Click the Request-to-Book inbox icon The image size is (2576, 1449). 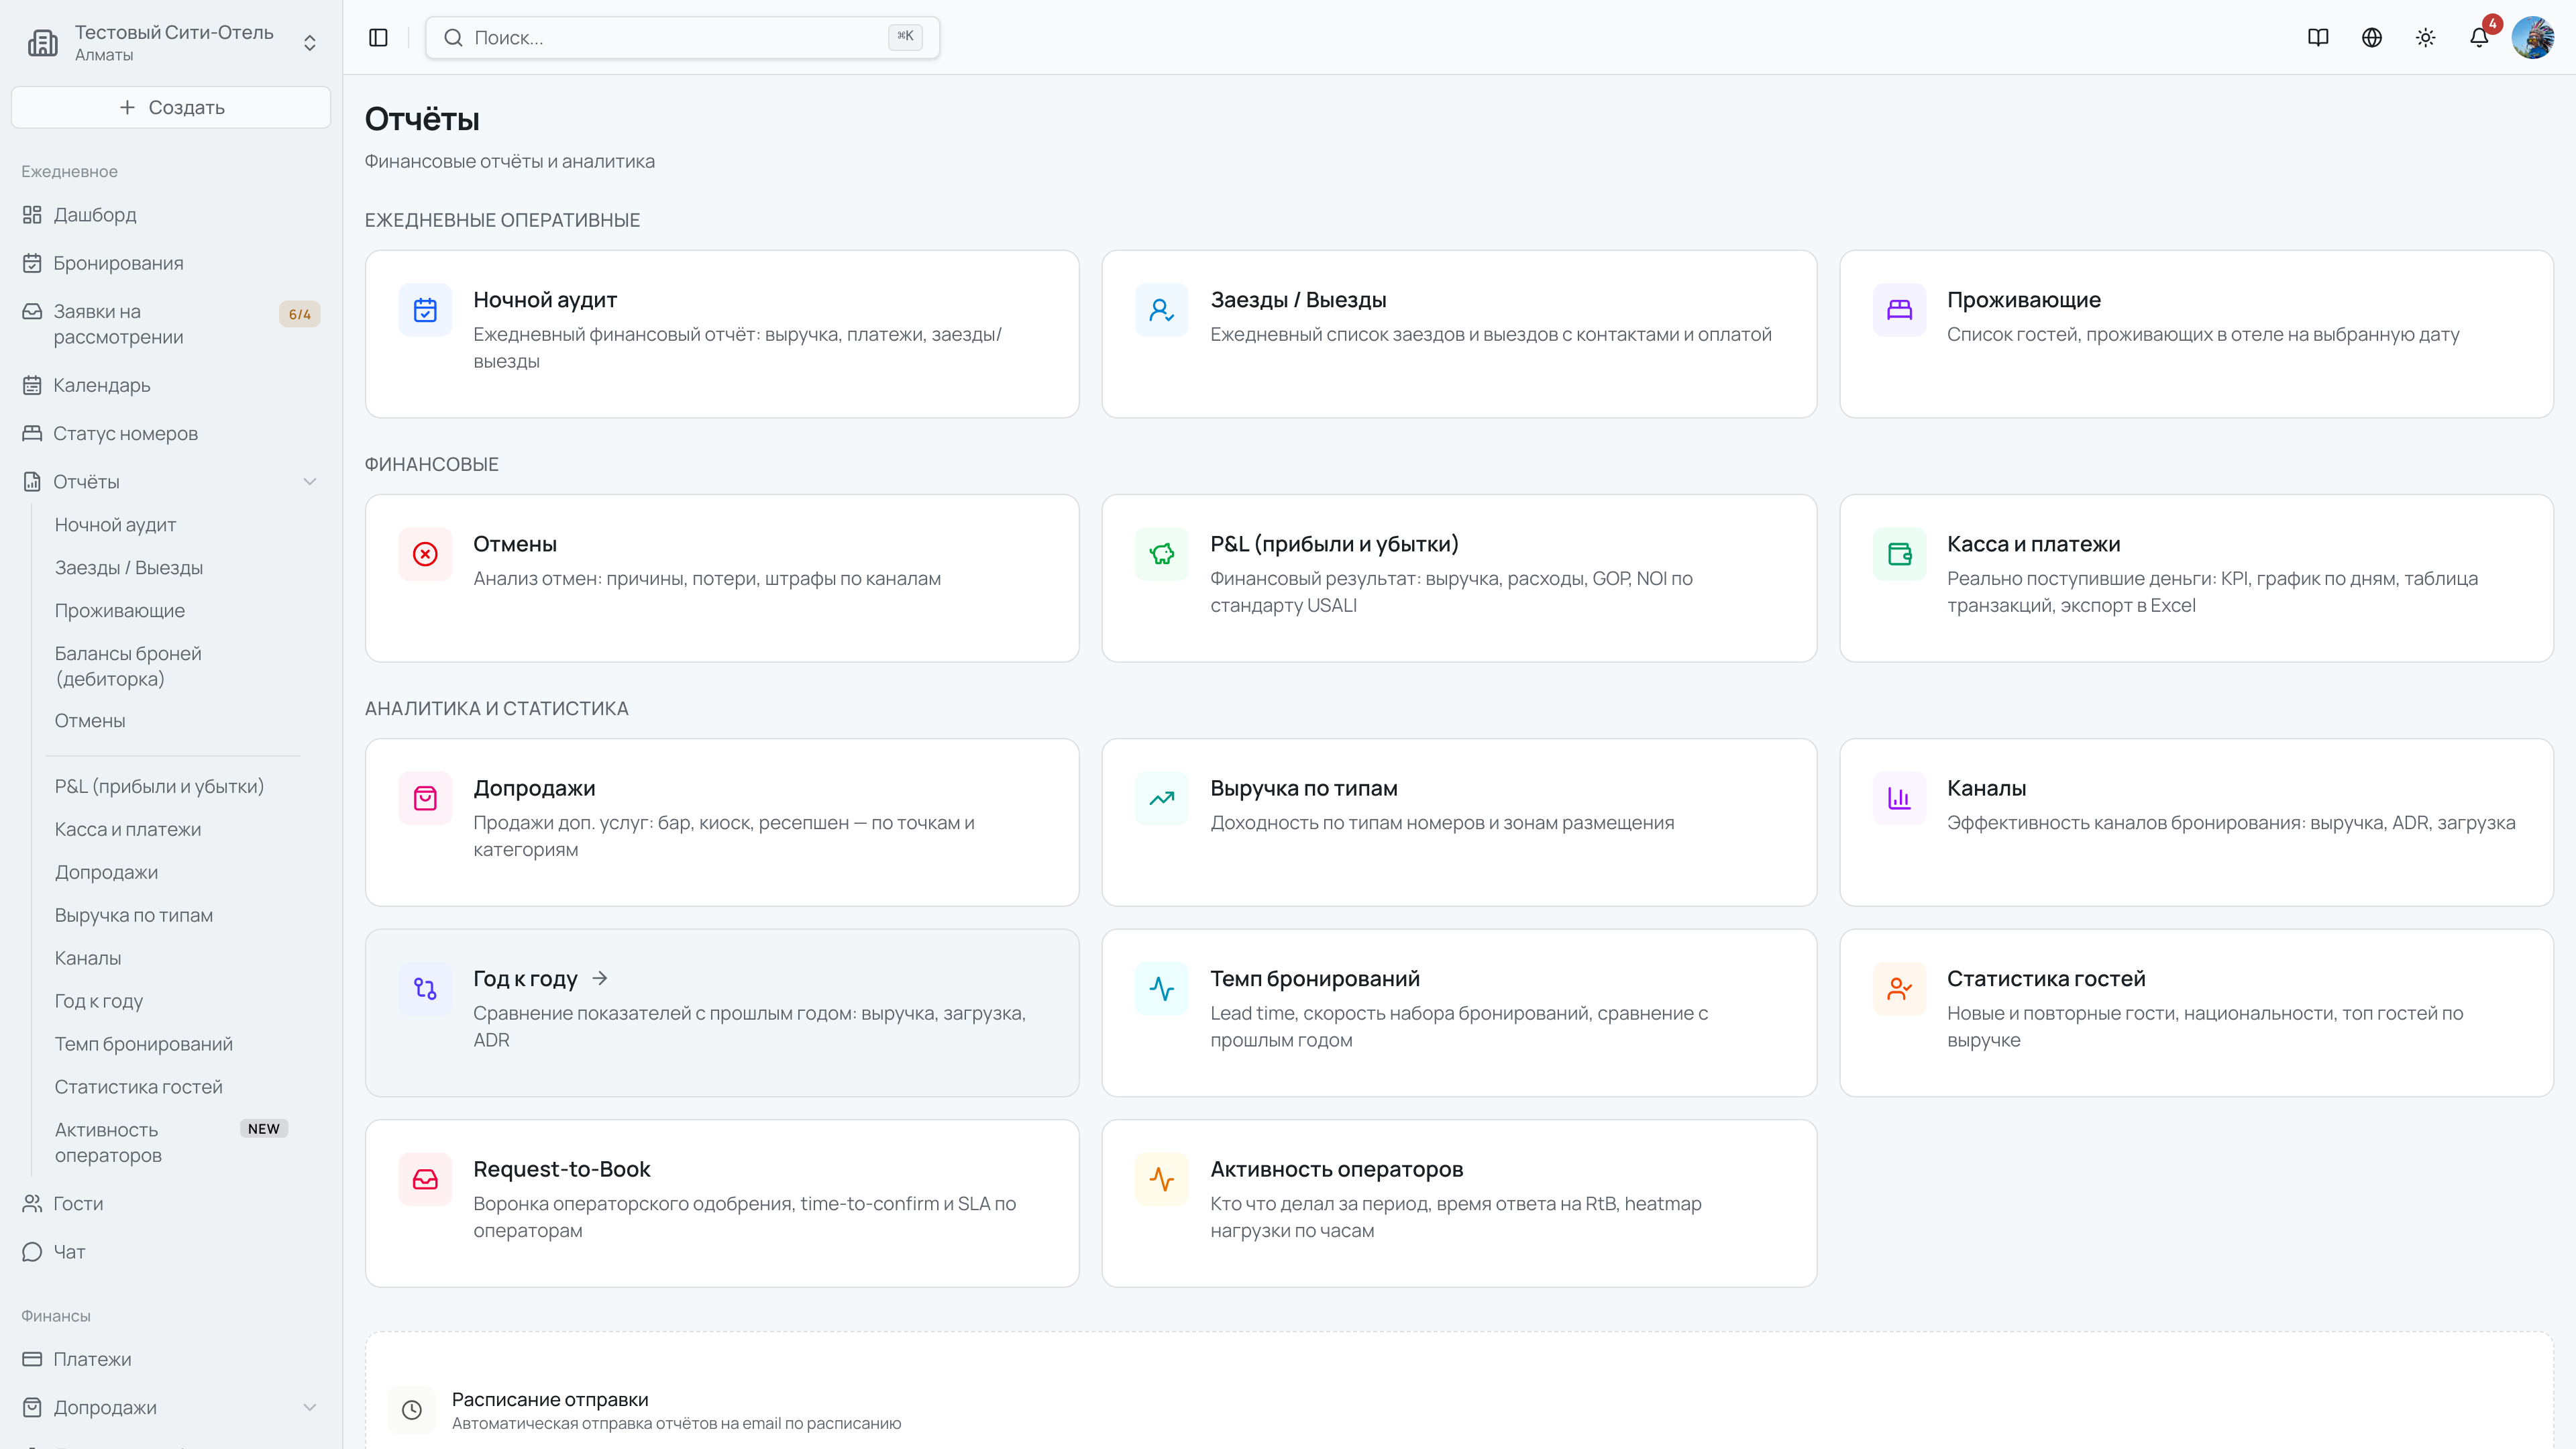pos(425,1179)
